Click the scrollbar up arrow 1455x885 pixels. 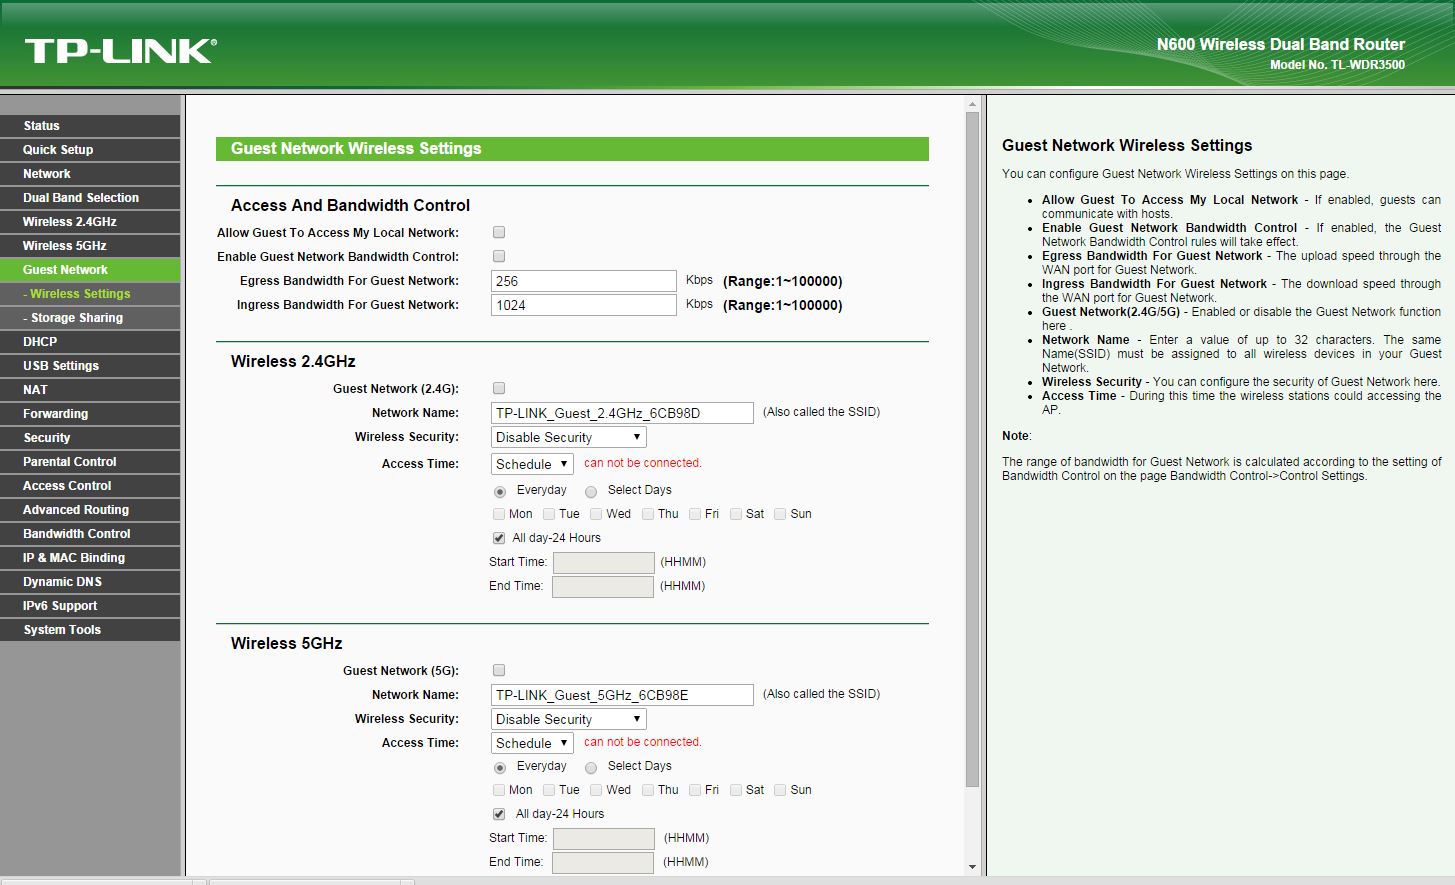click(x=972, y=103)
